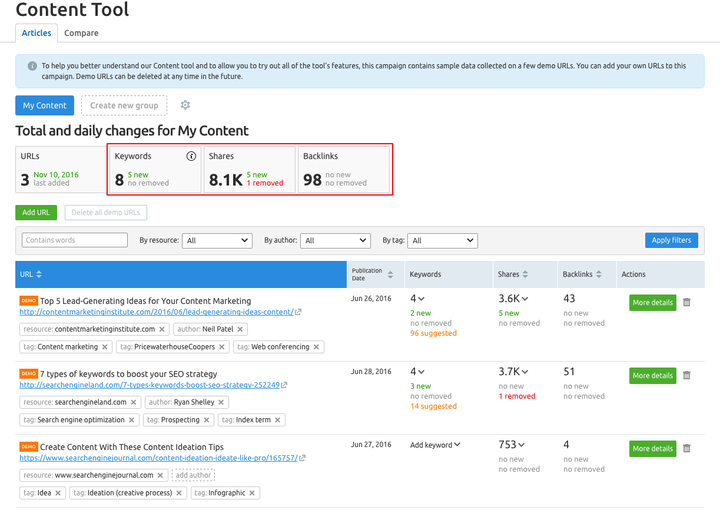Remove the Content marketing tag

[x=105, y=347]
